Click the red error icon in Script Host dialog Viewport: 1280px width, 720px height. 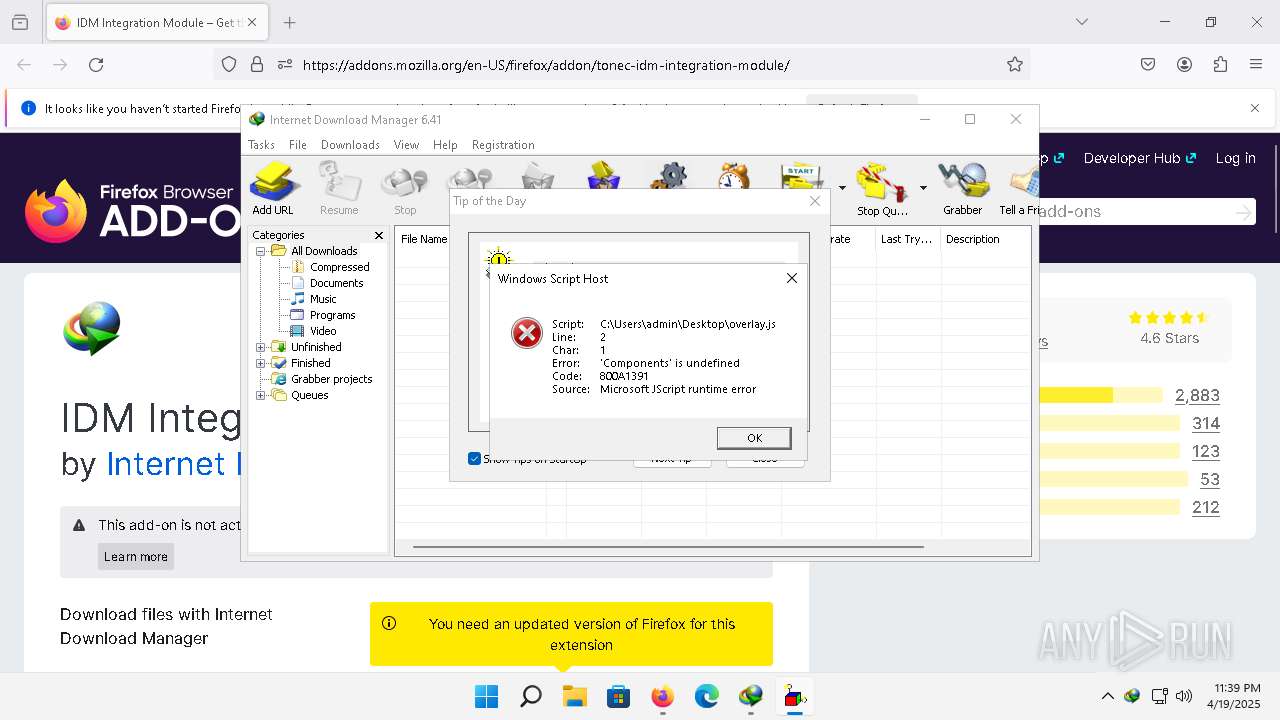pos(527,333)
